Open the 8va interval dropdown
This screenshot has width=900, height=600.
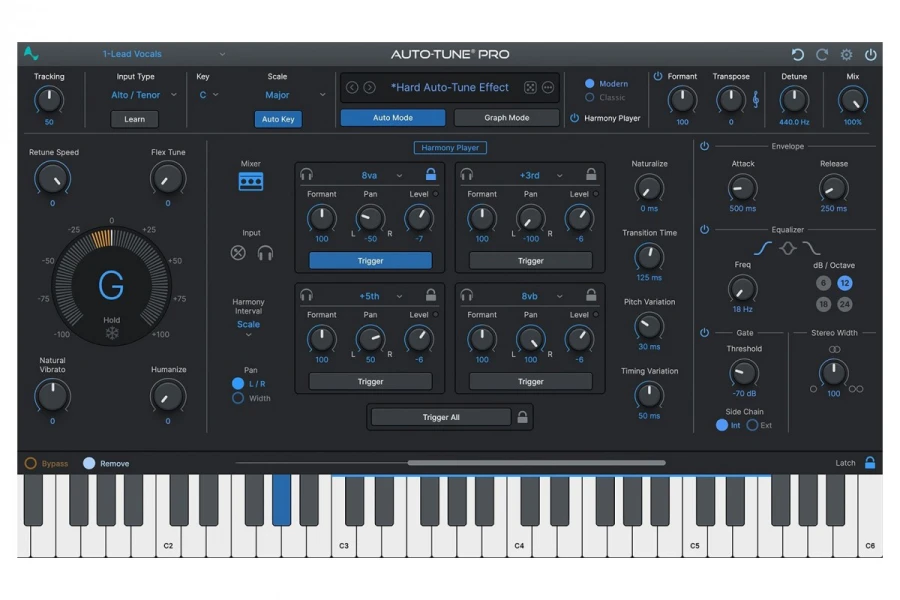[381, 175]
